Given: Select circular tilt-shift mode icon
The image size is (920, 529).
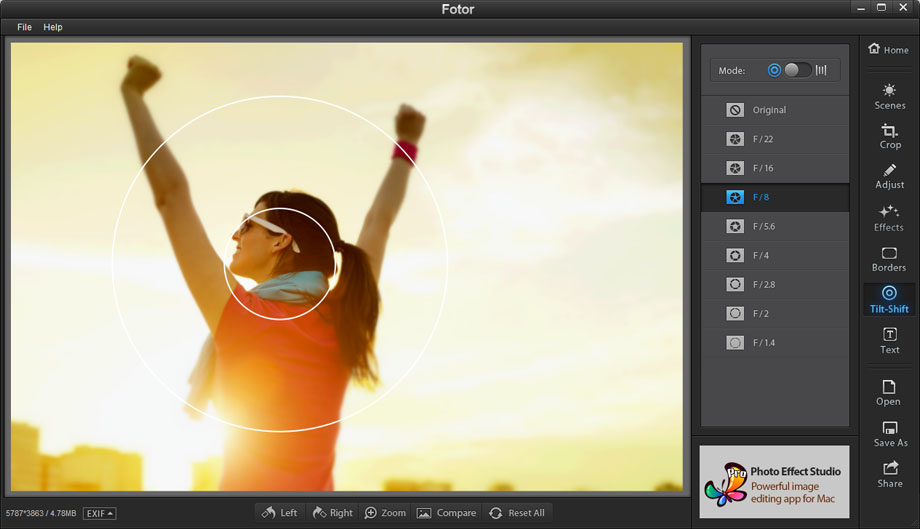Looking at the screenshot, I should click(773, 70).
